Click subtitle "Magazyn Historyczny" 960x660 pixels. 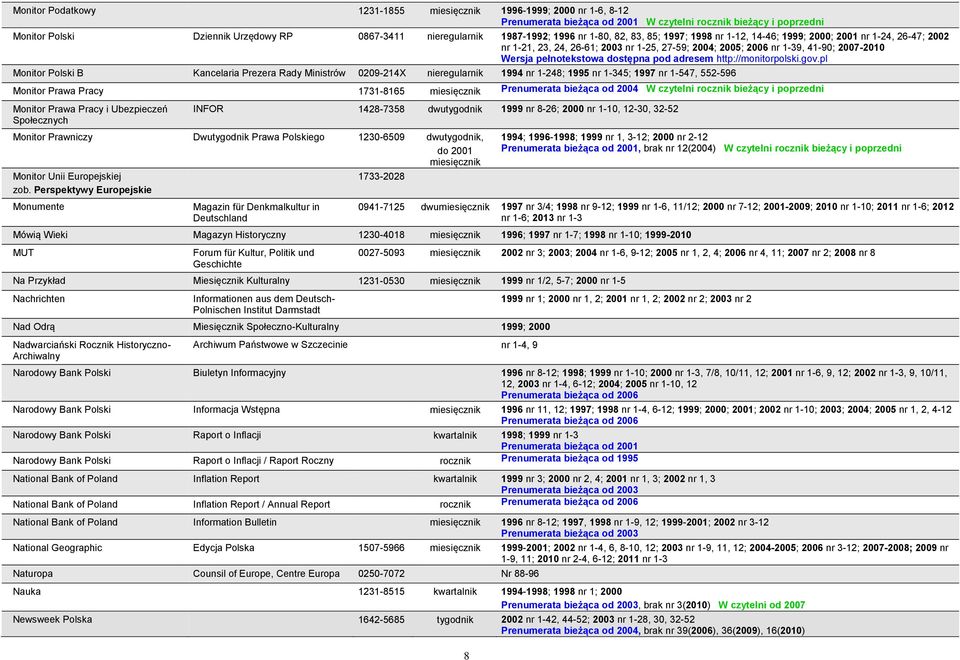(x=239, y=234)
